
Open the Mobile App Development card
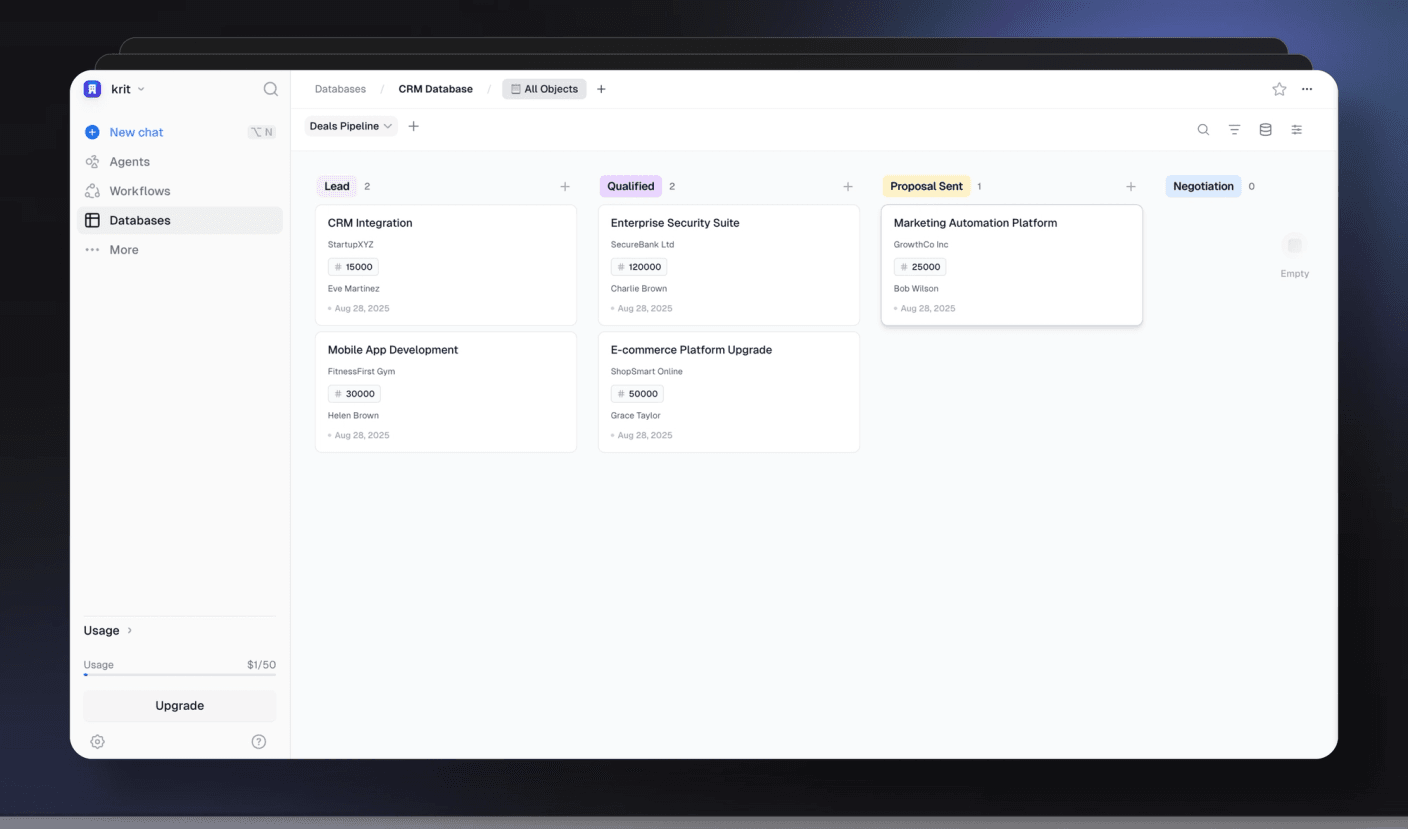pyautogui.click(x=446, y=392)
